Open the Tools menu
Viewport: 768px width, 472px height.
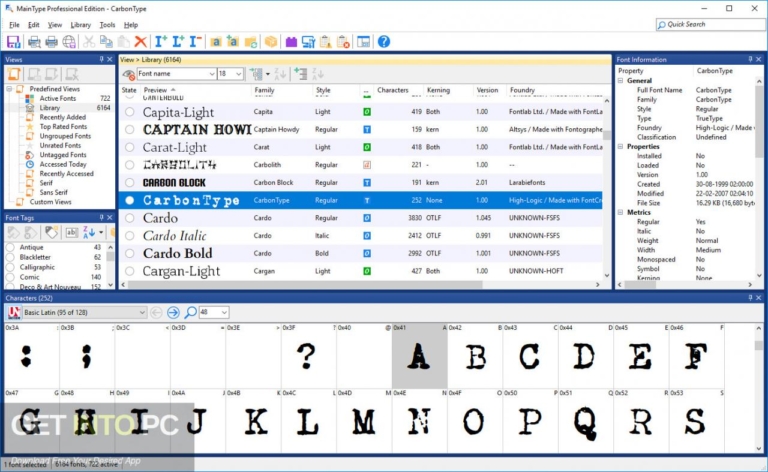[x=107, y=24]
